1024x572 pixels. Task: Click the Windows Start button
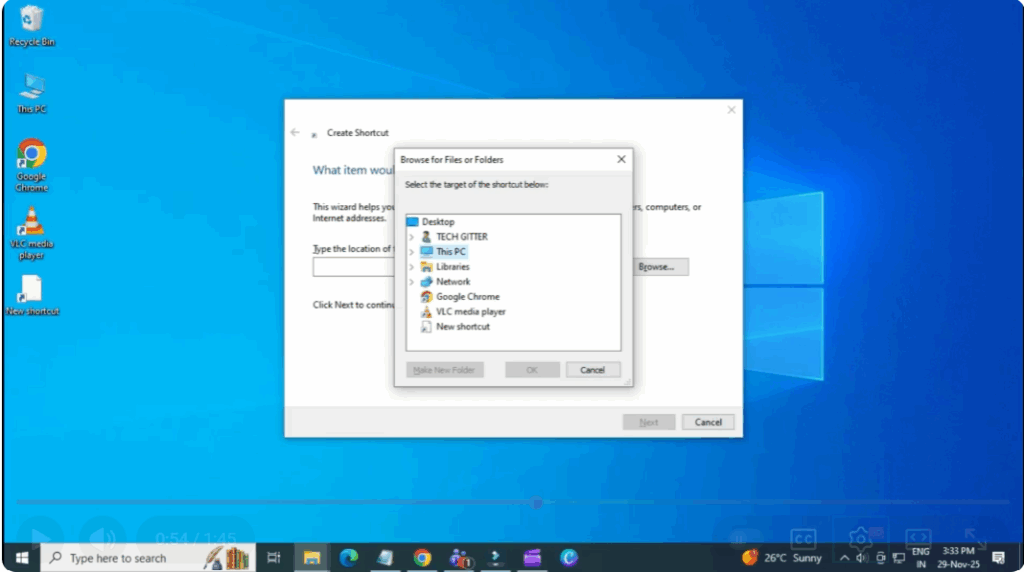coord(20,557)
